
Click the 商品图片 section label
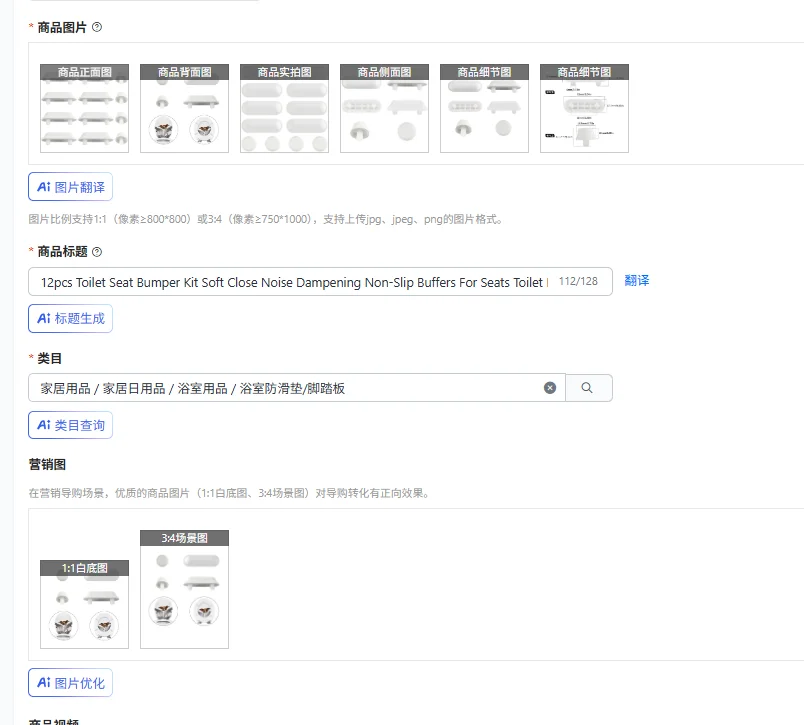tap(62, 28)
